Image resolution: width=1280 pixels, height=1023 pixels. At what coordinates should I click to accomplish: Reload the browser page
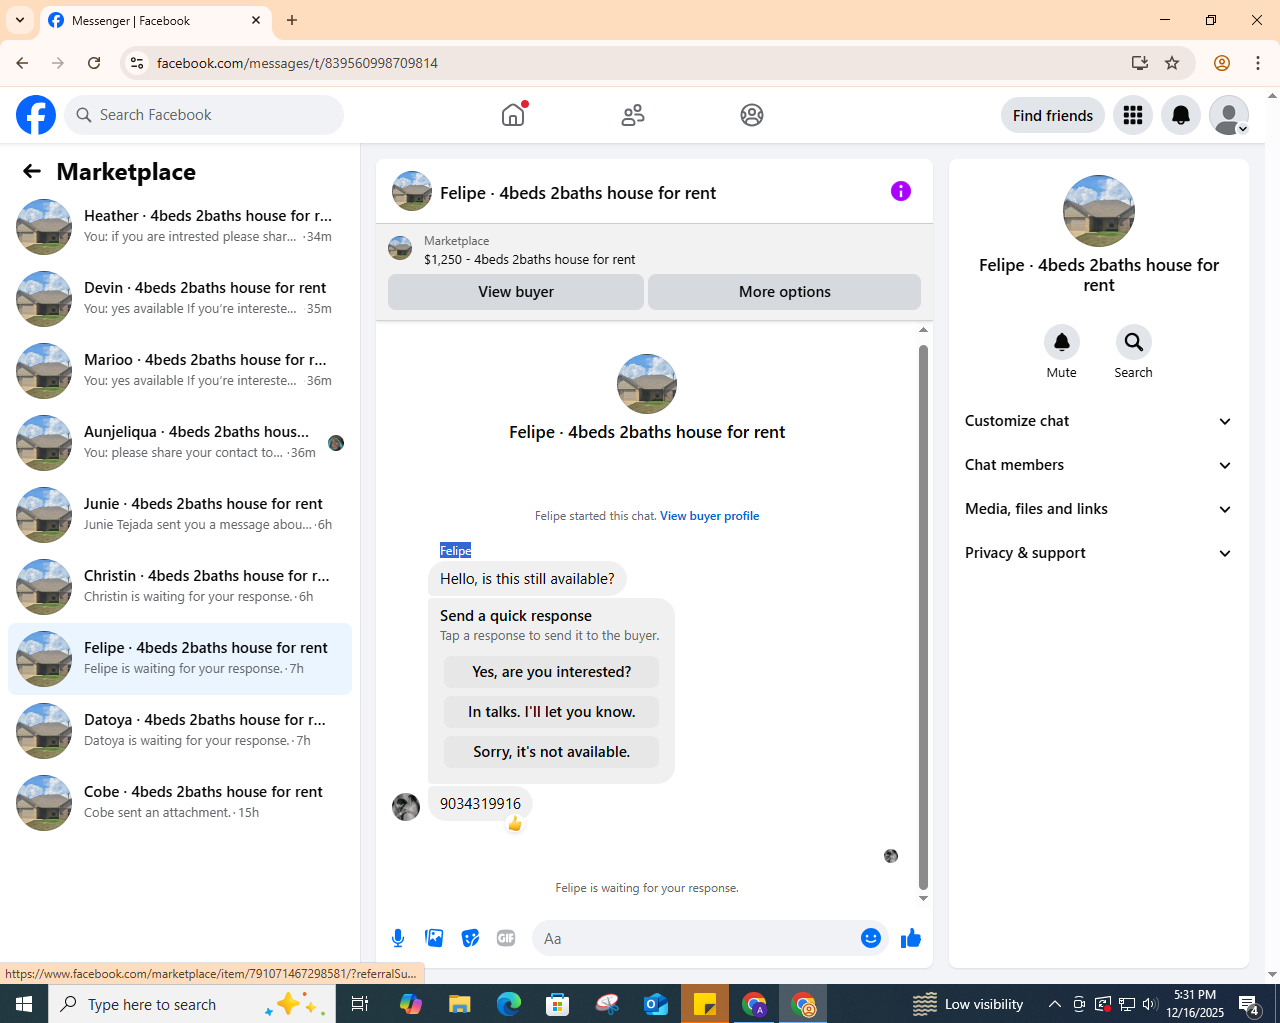[94, 63]
